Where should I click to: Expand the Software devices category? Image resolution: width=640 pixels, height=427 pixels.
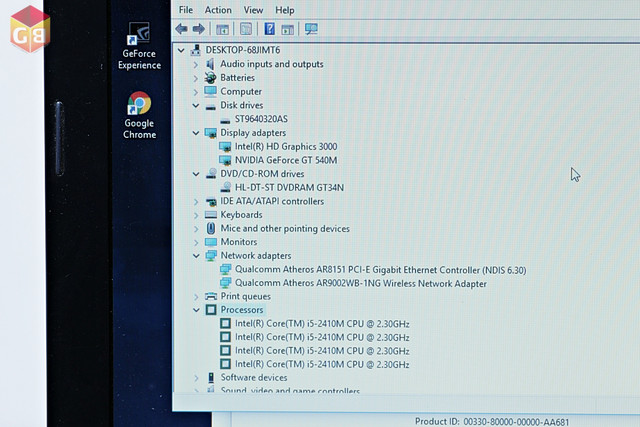tap(196, 378)
